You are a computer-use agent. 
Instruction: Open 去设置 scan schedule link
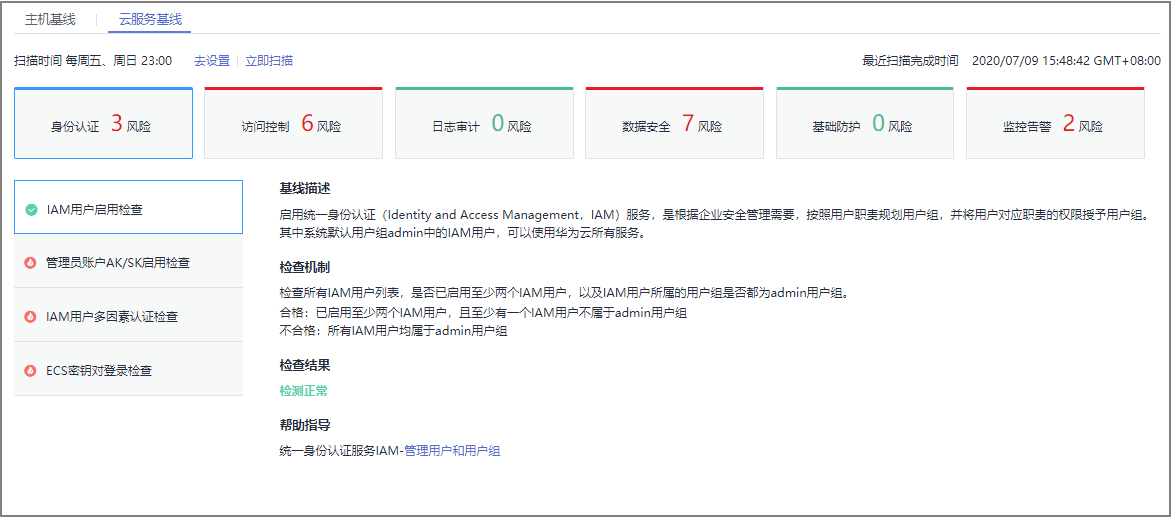tap(212, 61)
